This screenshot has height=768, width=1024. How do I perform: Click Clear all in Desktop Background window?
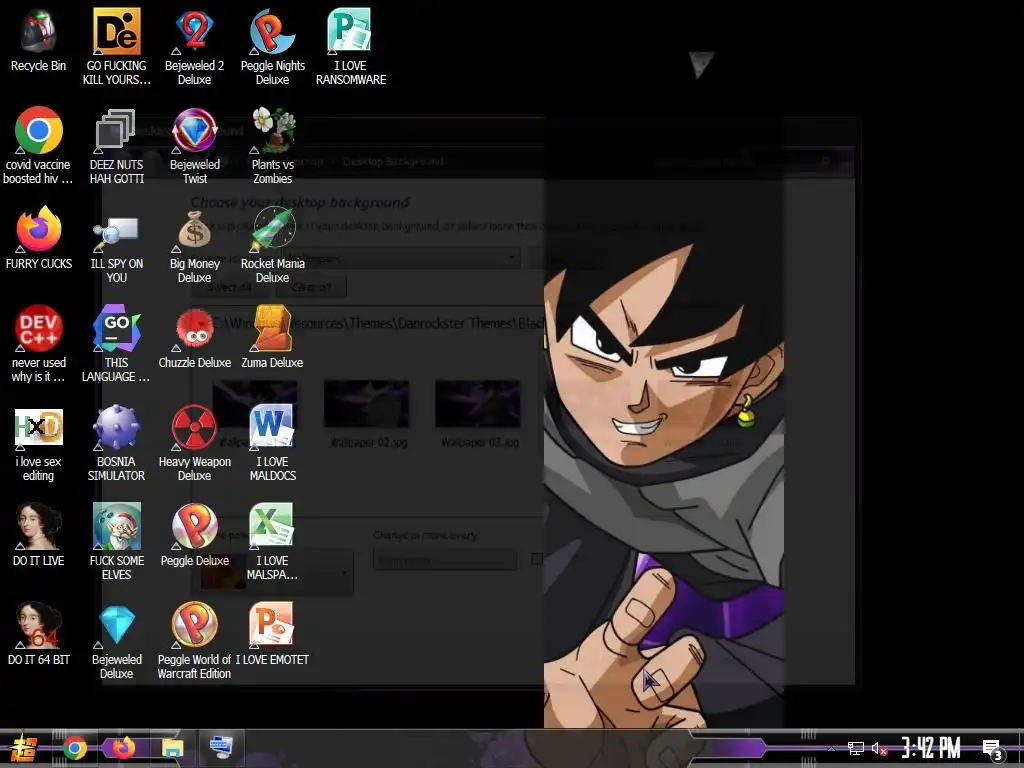tap(312, 287)
